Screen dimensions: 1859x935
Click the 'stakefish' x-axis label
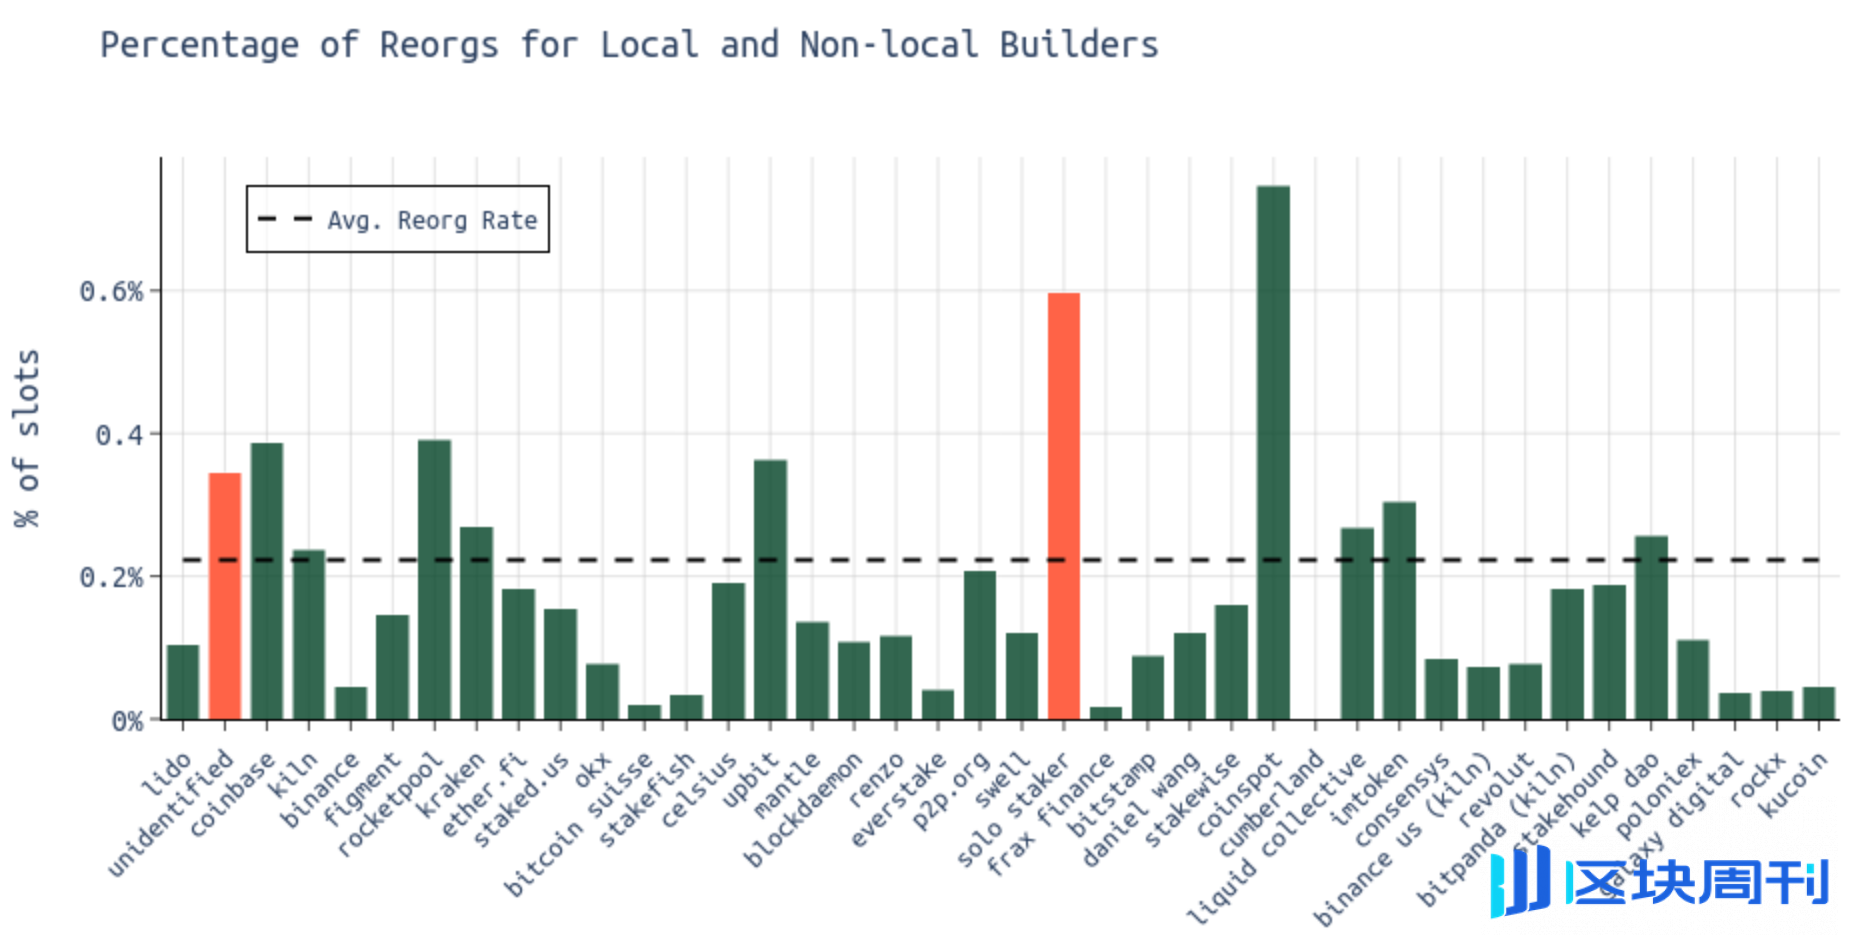point(647,798)
